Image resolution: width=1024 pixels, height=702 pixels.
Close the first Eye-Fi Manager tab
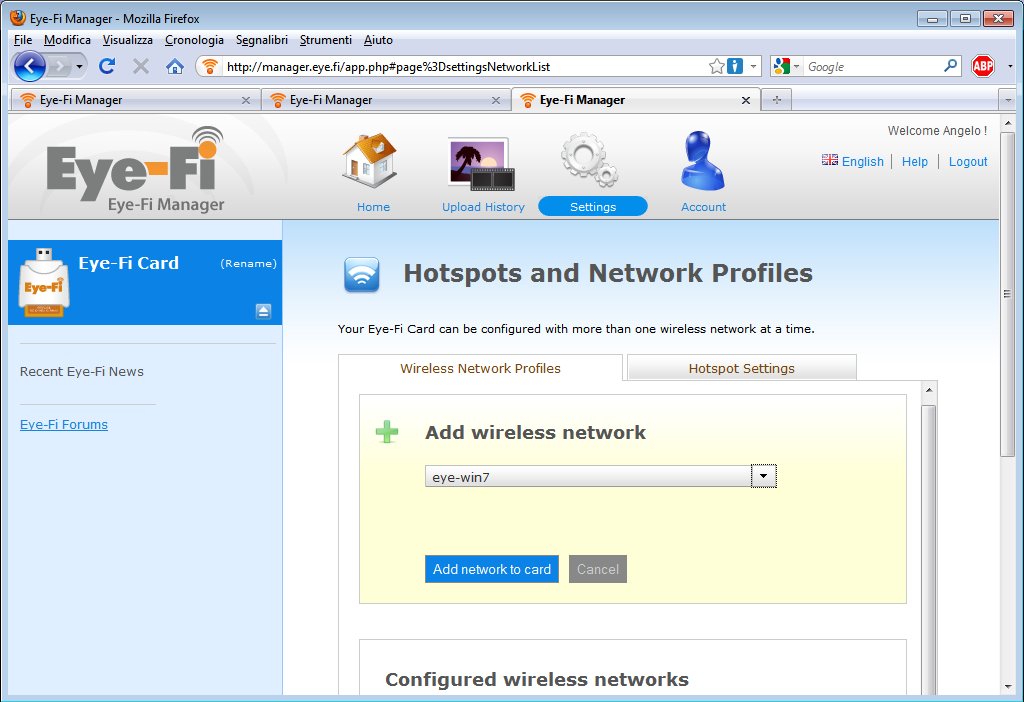pos(246,100)
